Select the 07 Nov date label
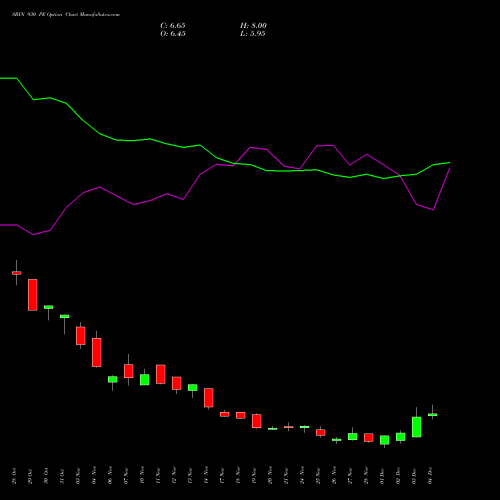The image size is (500, 500). (x=126, y=475)
